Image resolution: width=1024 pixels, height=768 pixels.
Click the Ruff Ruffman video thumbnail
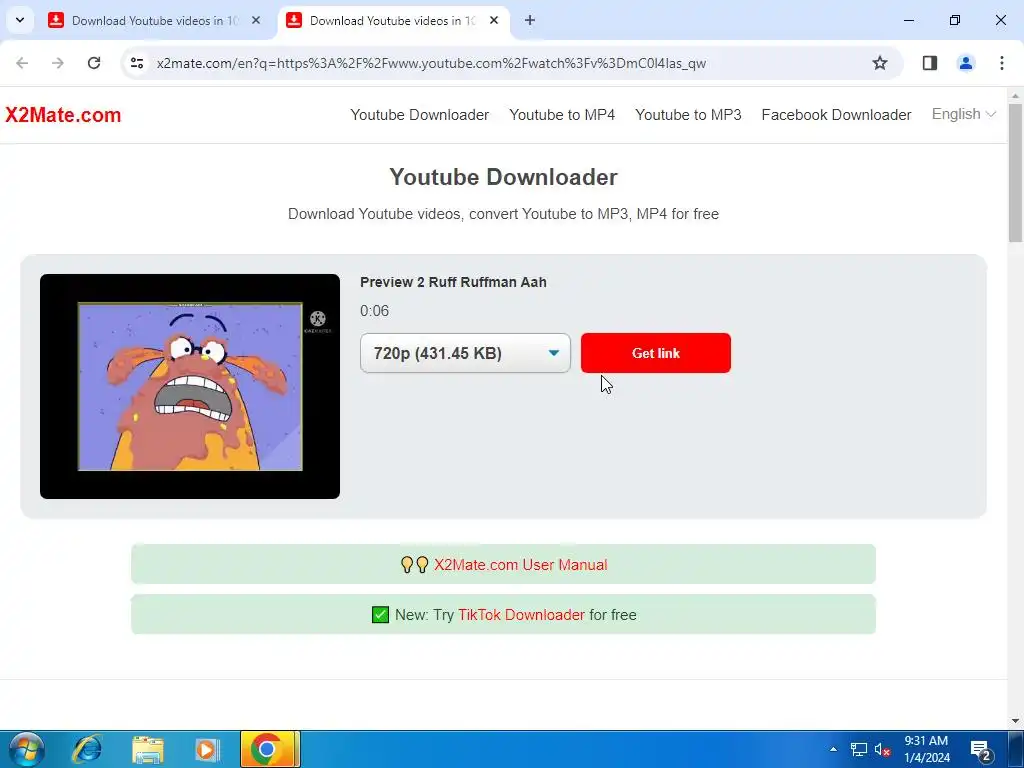(x=190, y=386)
